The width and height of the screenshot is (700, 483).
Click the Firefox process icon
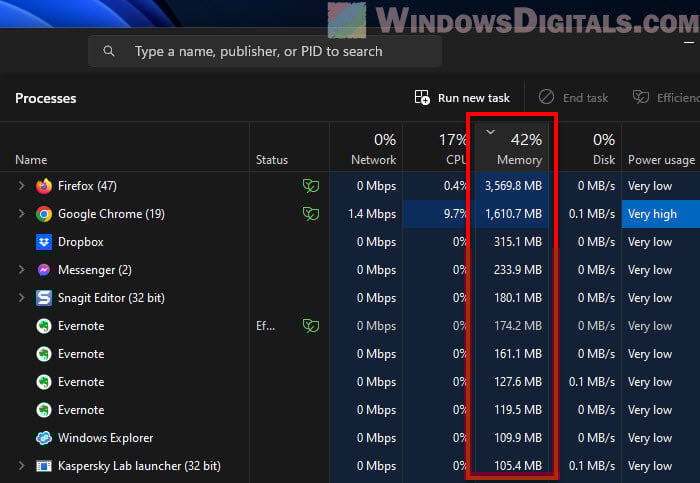point(44,186)
